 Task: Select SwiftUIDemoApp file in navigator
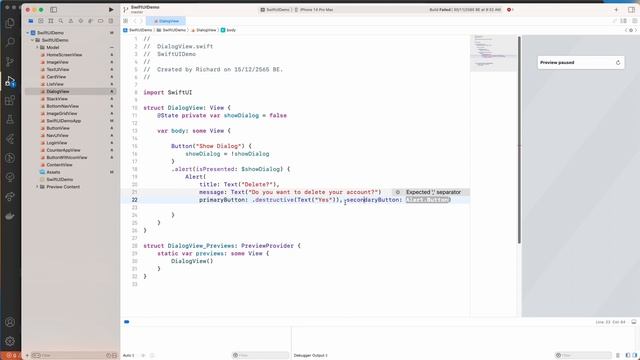pos(63,121)
